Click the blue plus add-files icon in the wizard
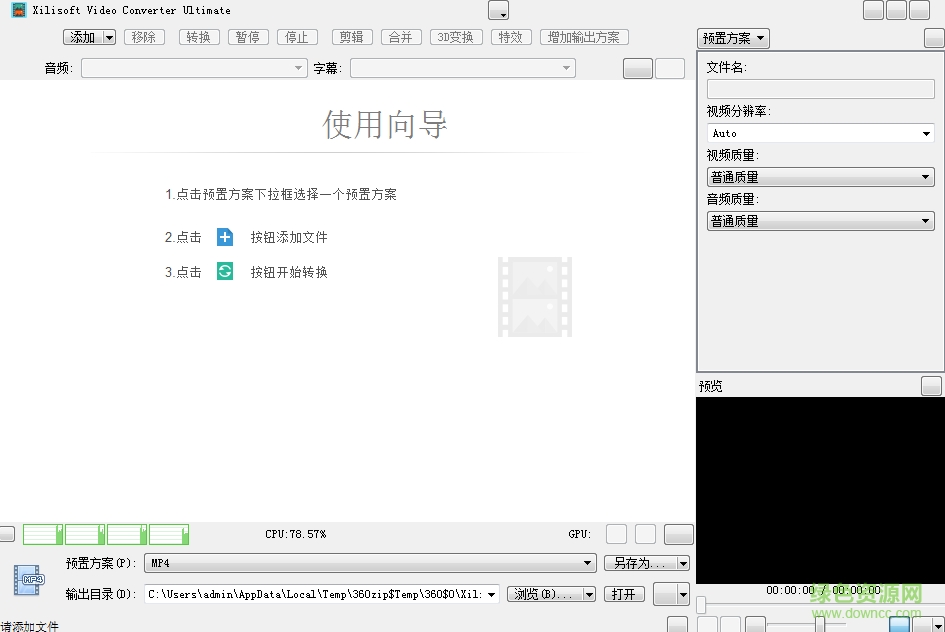Image resolution: width=945 pixels, height=632 pixels. 224,237
